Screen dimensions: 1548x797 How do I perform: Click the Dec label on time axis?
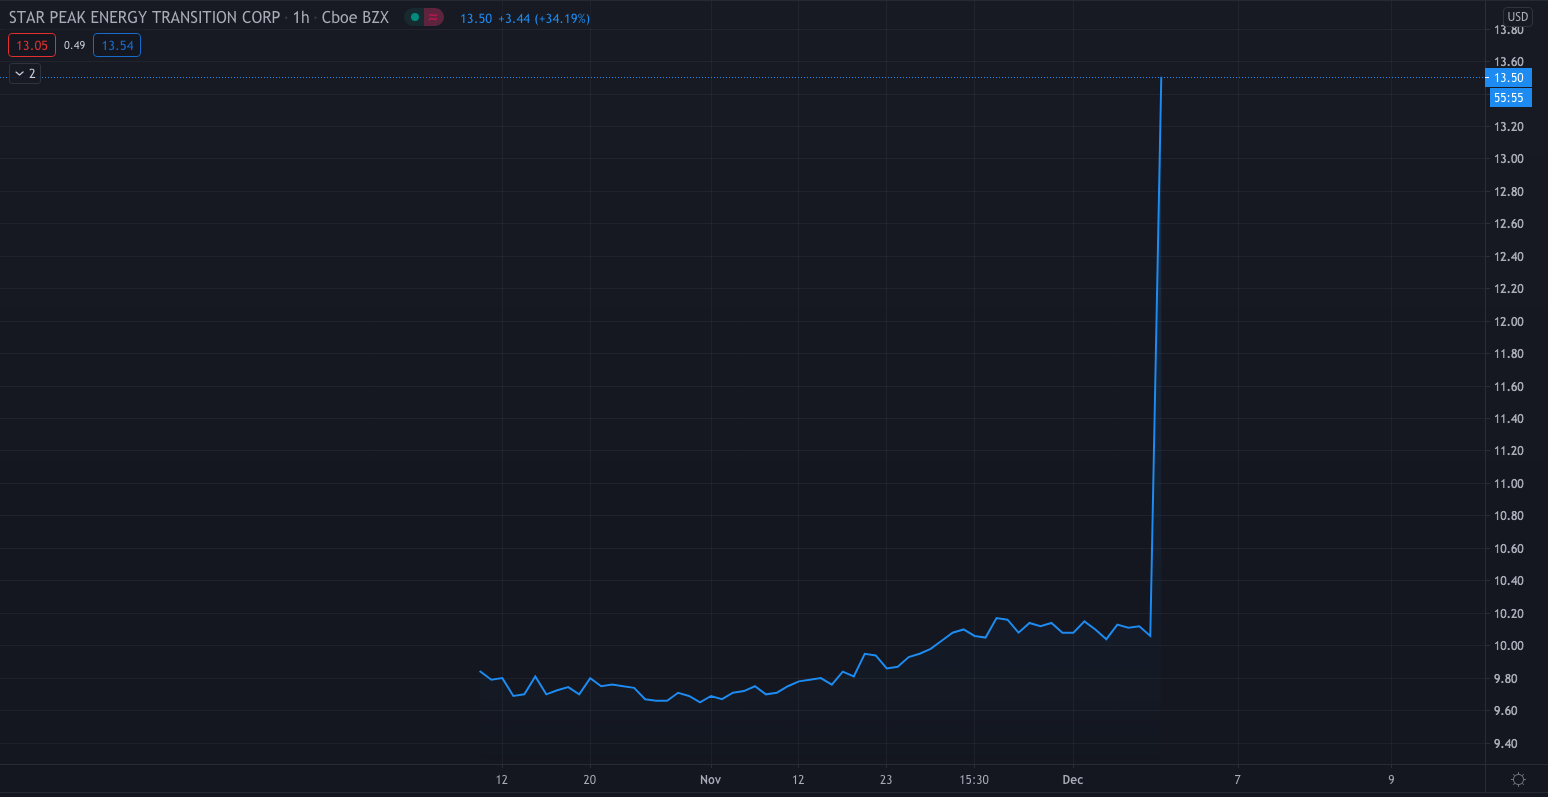pyautogui.click(x=1072, y=780)
